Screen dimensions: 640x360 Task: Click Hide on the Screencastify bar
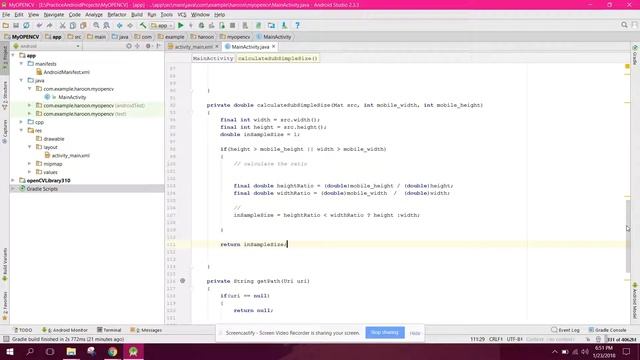point(415,333)
